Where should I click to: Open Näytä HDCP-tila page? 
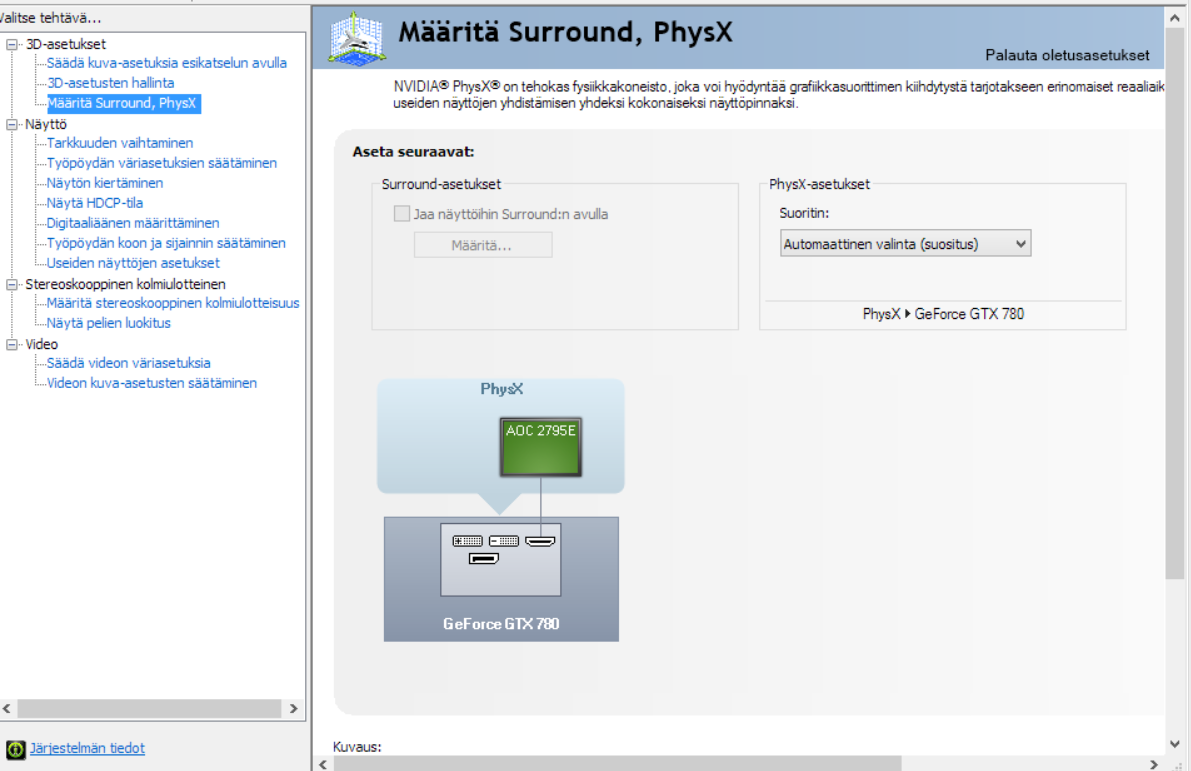point(94,203)
